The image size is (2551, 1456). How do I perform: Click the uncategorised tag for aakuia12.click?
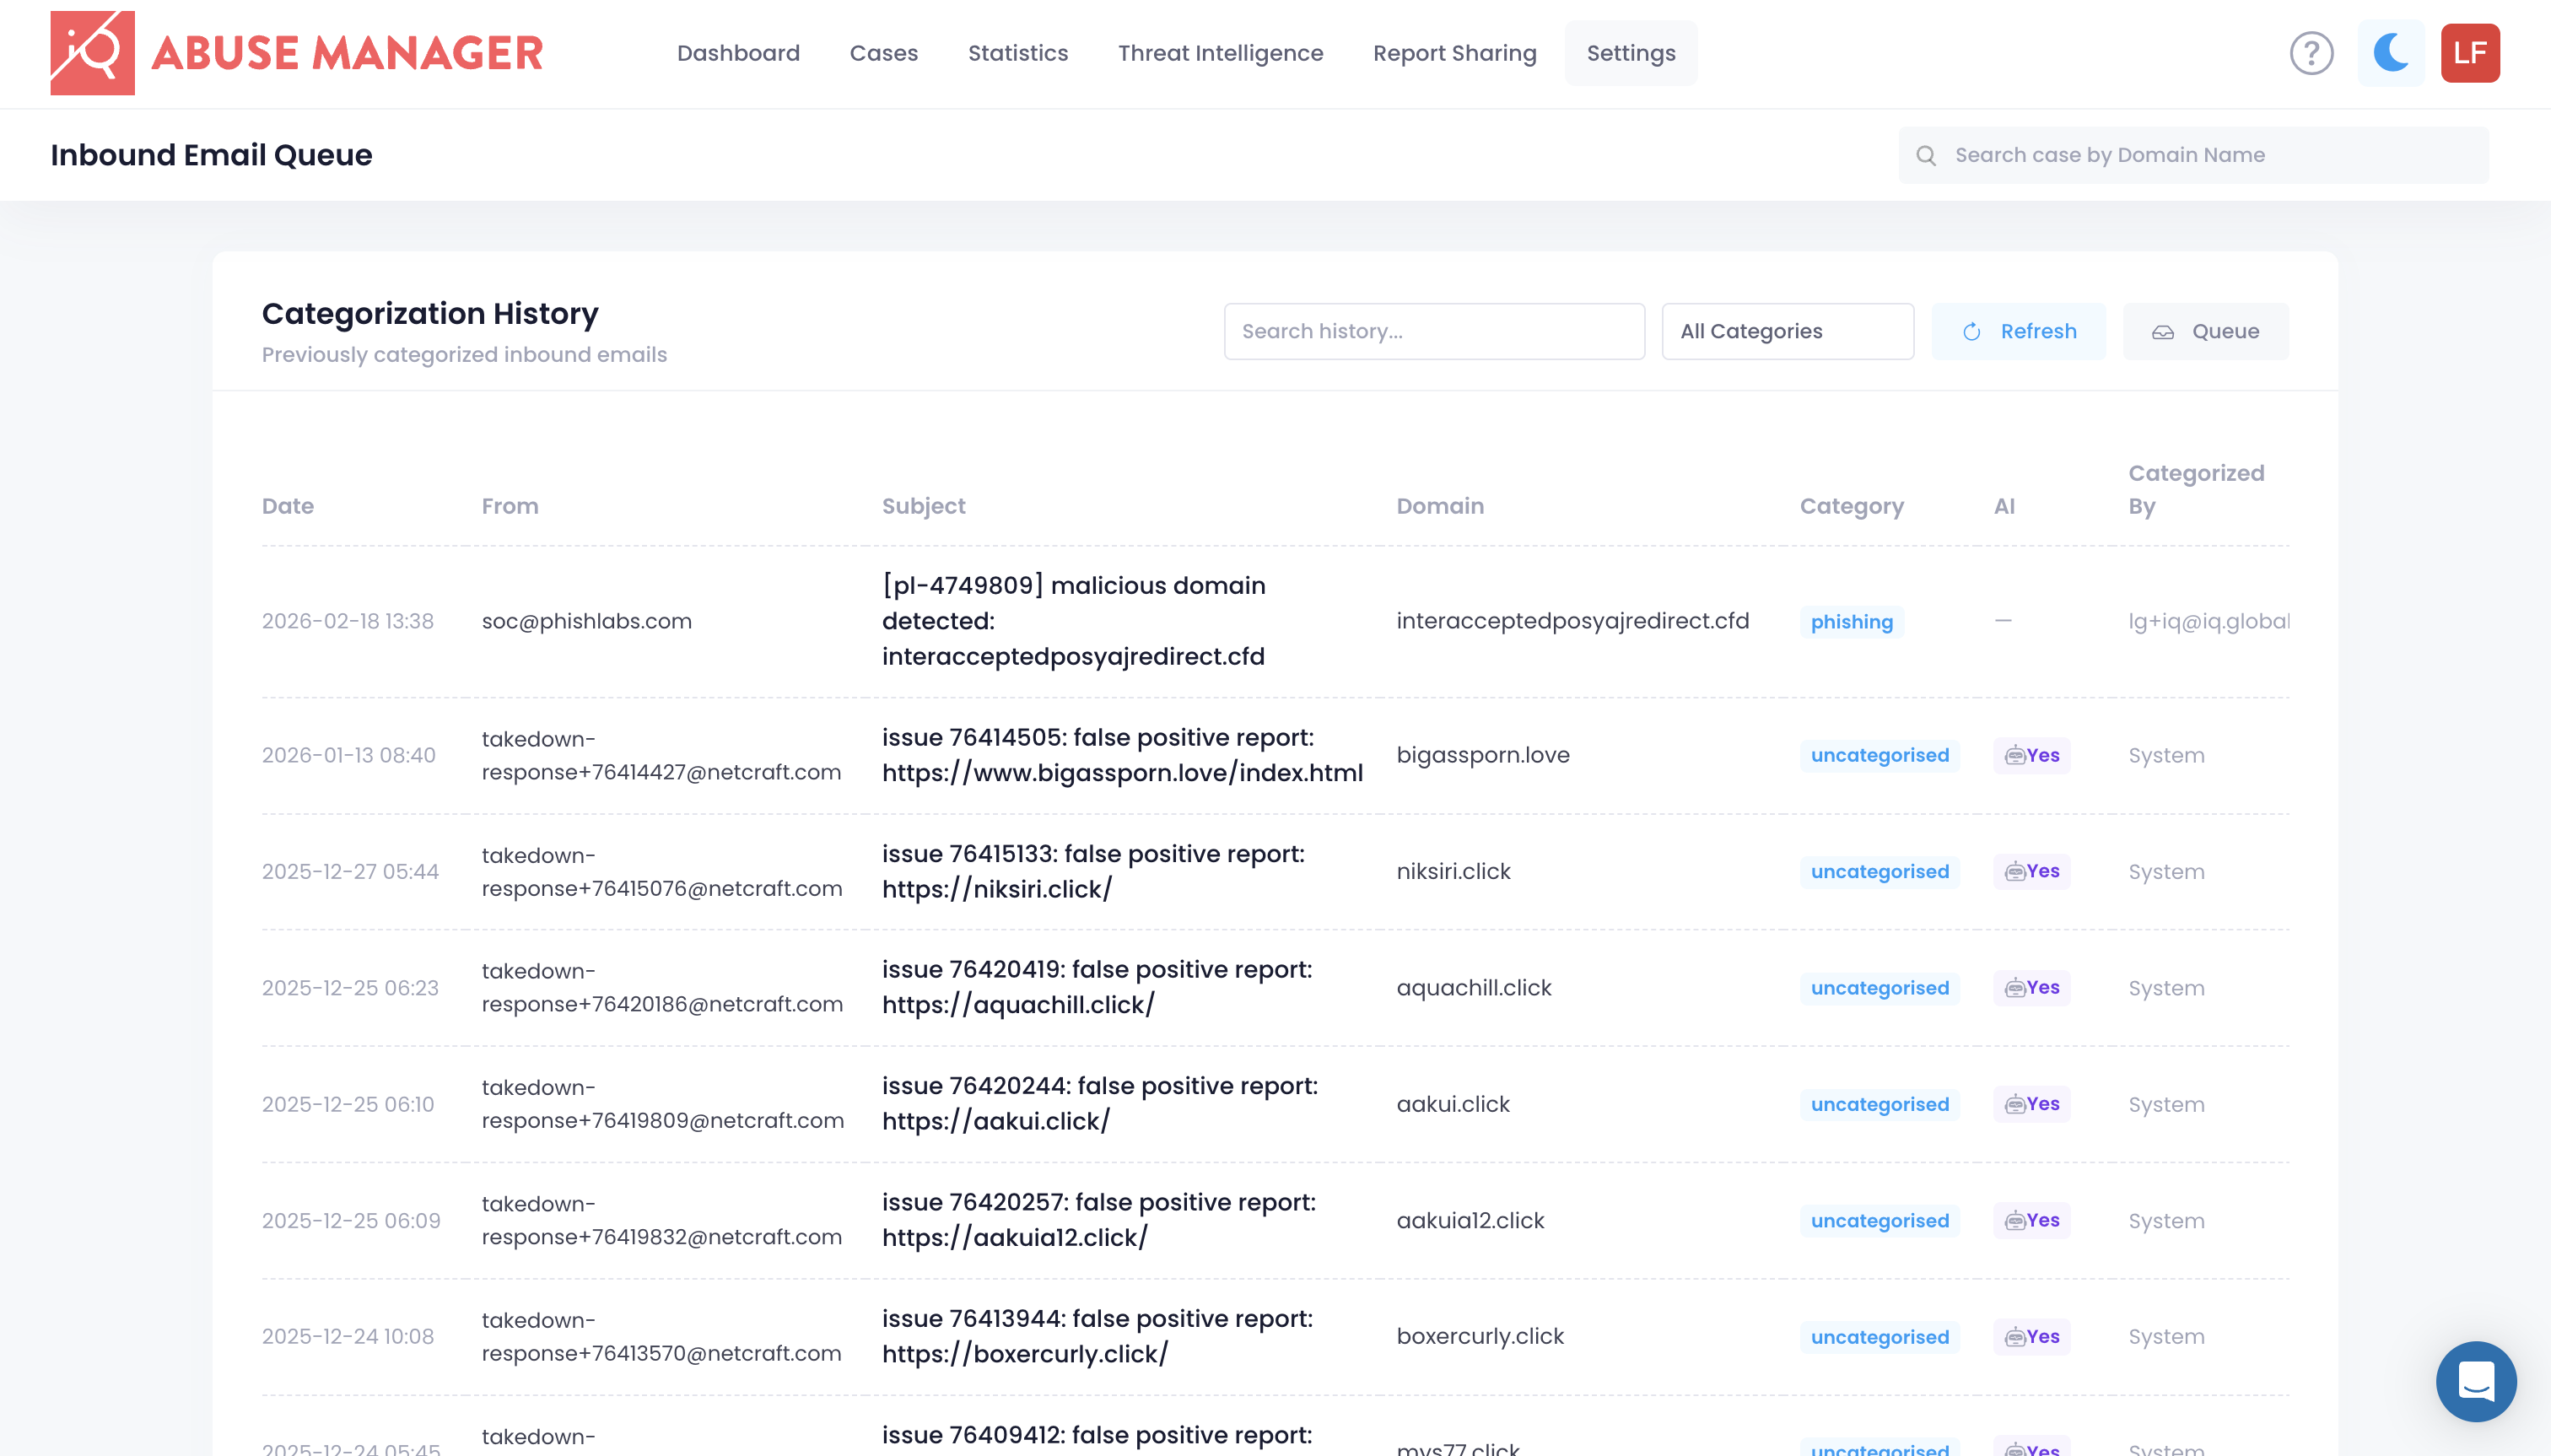1879,1220
